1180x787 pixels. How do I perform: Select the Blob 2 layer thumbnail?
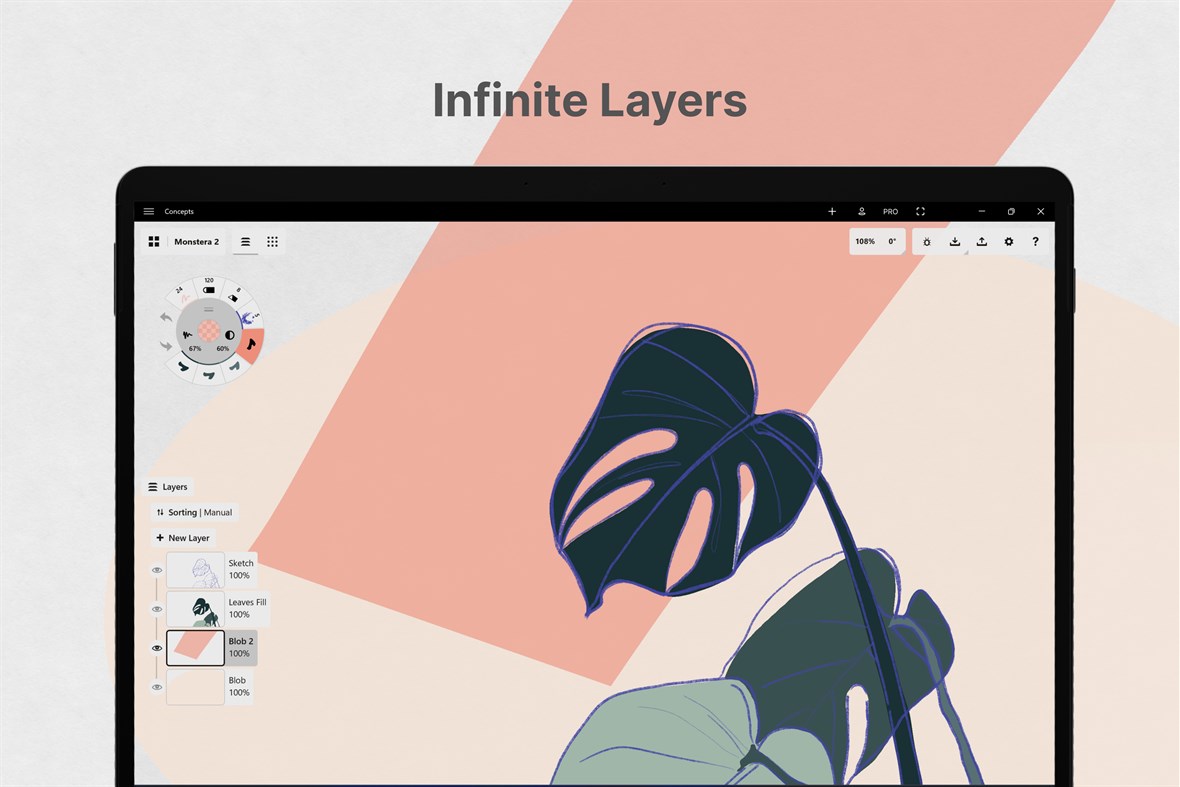click(195, 648)
